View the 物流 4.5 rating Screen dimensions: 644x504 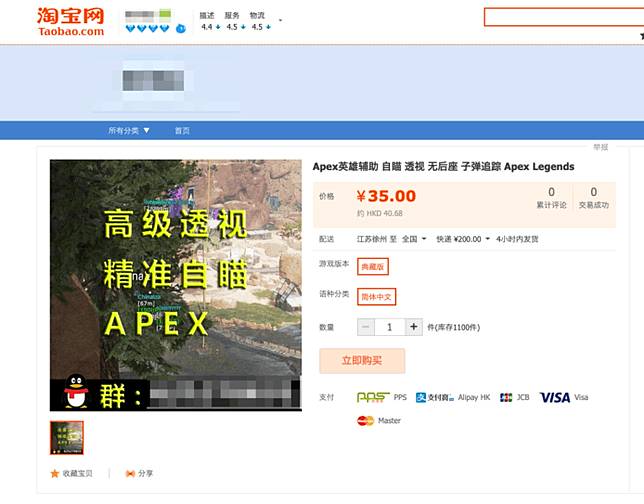260,21
